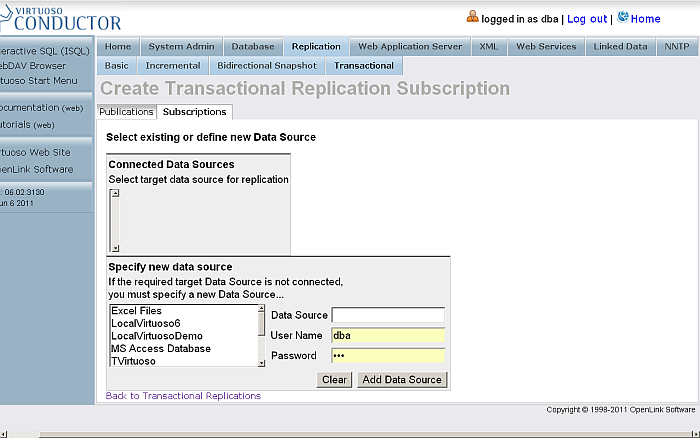Click the Add Data Source button
The image size is (700, 438).
click(x=402, y=380)
